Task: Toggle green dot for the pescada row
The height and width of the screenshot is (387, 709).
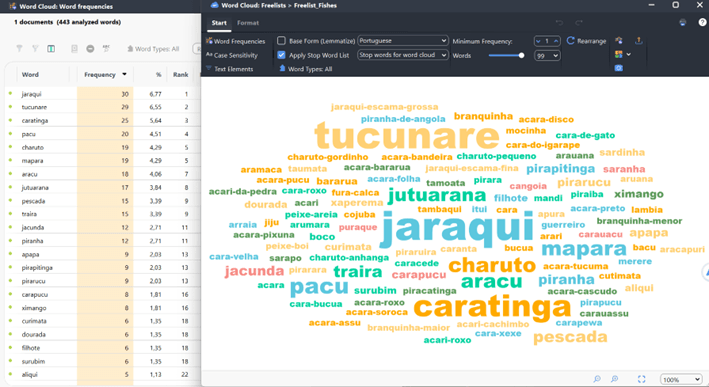Action: [10, 200]
